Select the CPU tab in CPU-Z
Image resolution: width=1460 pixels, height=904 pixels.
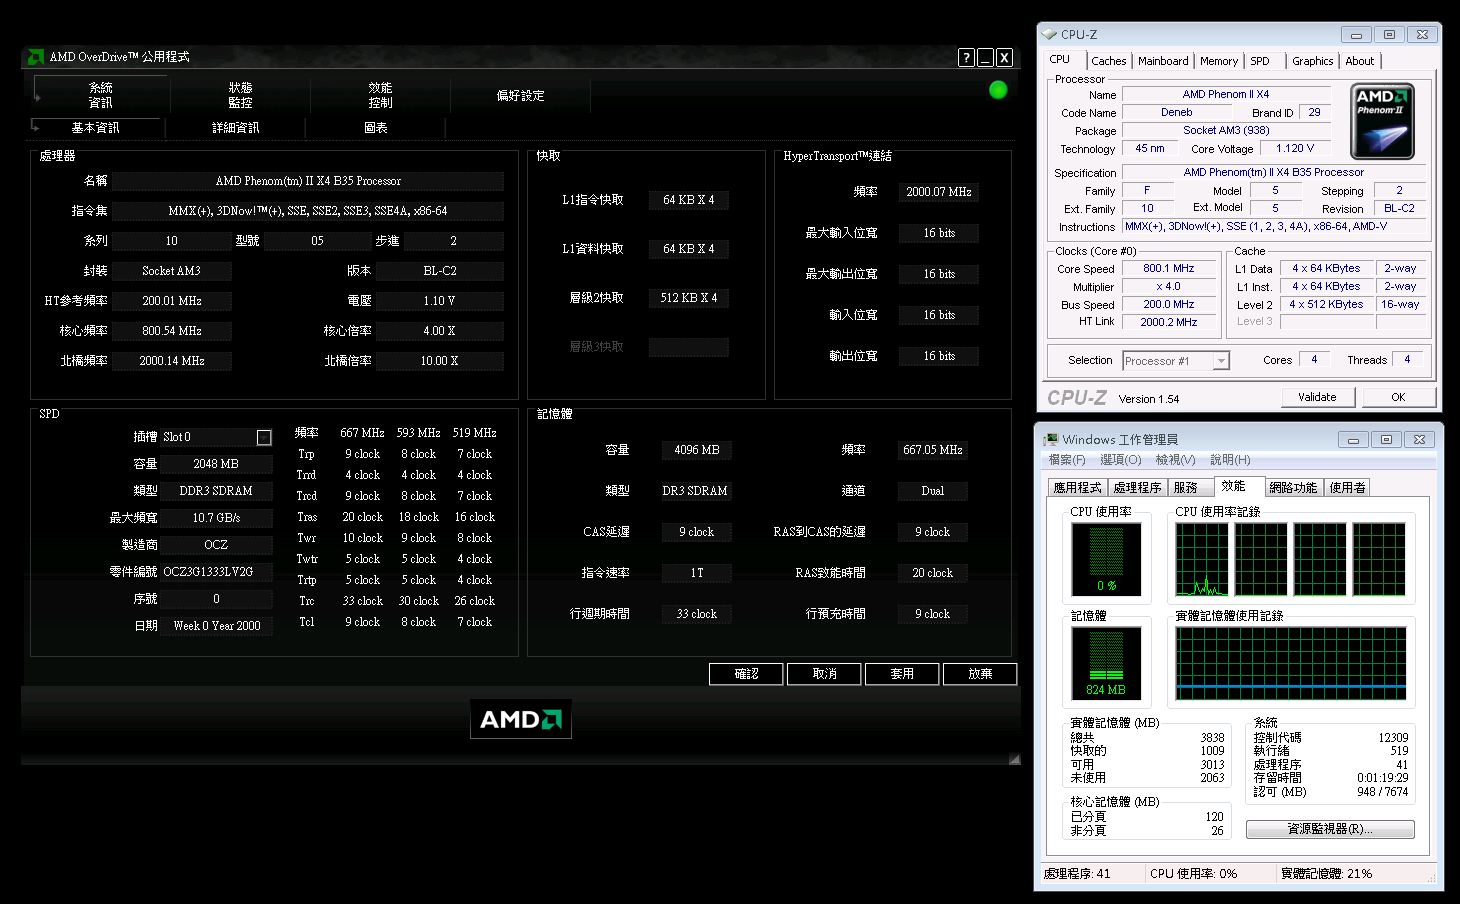[x=1060, y=60]
